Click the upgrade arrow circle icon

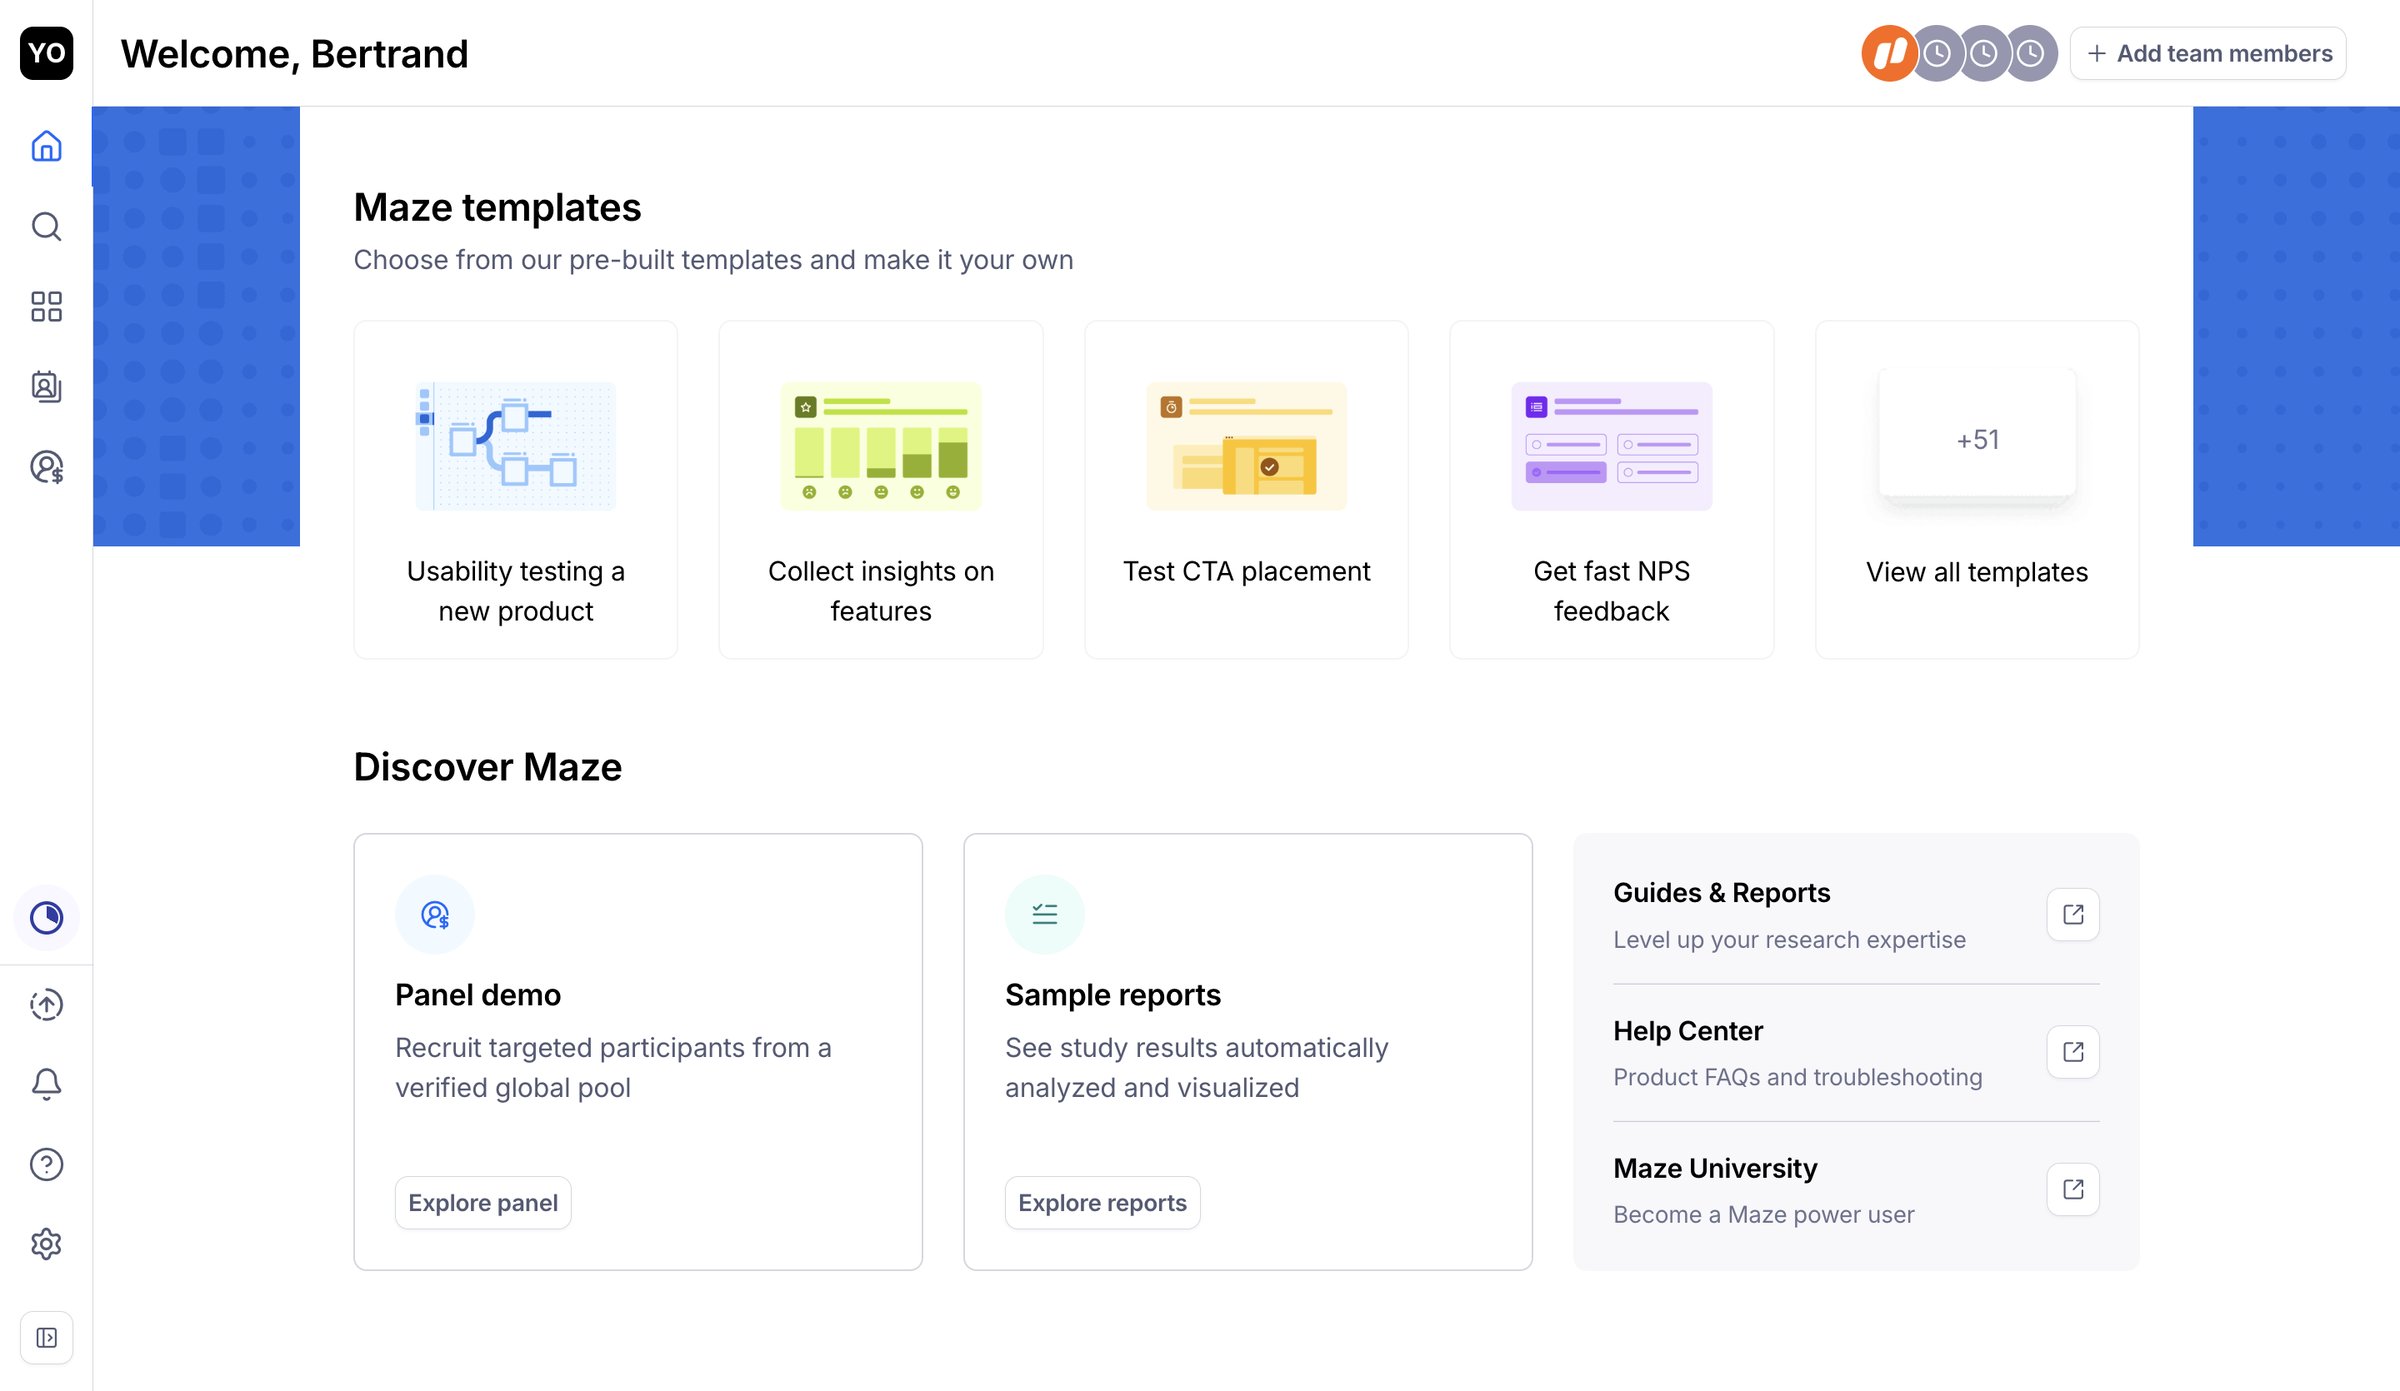pos(46,1004)
